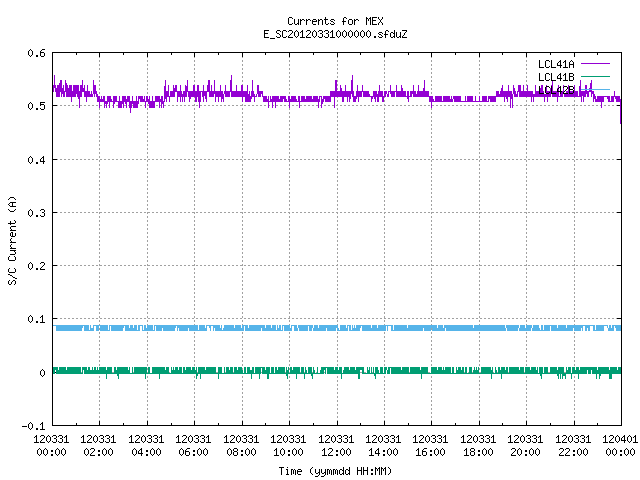Viewport: 640px width, 480px height.
Task: Click the 120331 08:00 time tick label
Action: click(241, 446)
